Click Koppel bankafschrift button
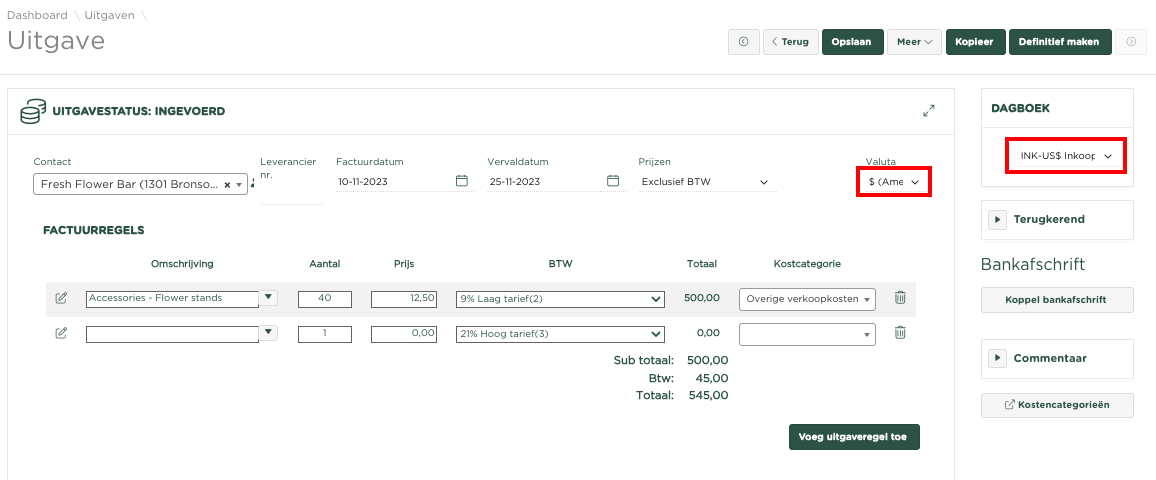 click(x=1057, y=300)
